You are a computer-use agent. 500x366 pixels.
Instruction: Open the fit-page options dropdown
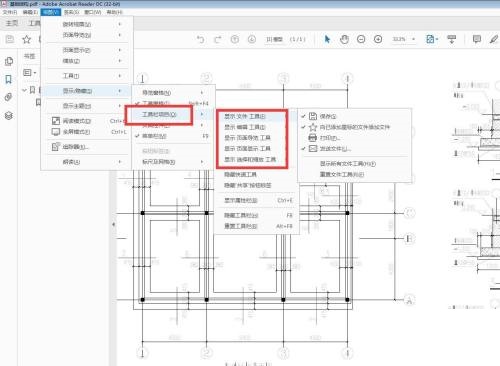tap(437, 39)
